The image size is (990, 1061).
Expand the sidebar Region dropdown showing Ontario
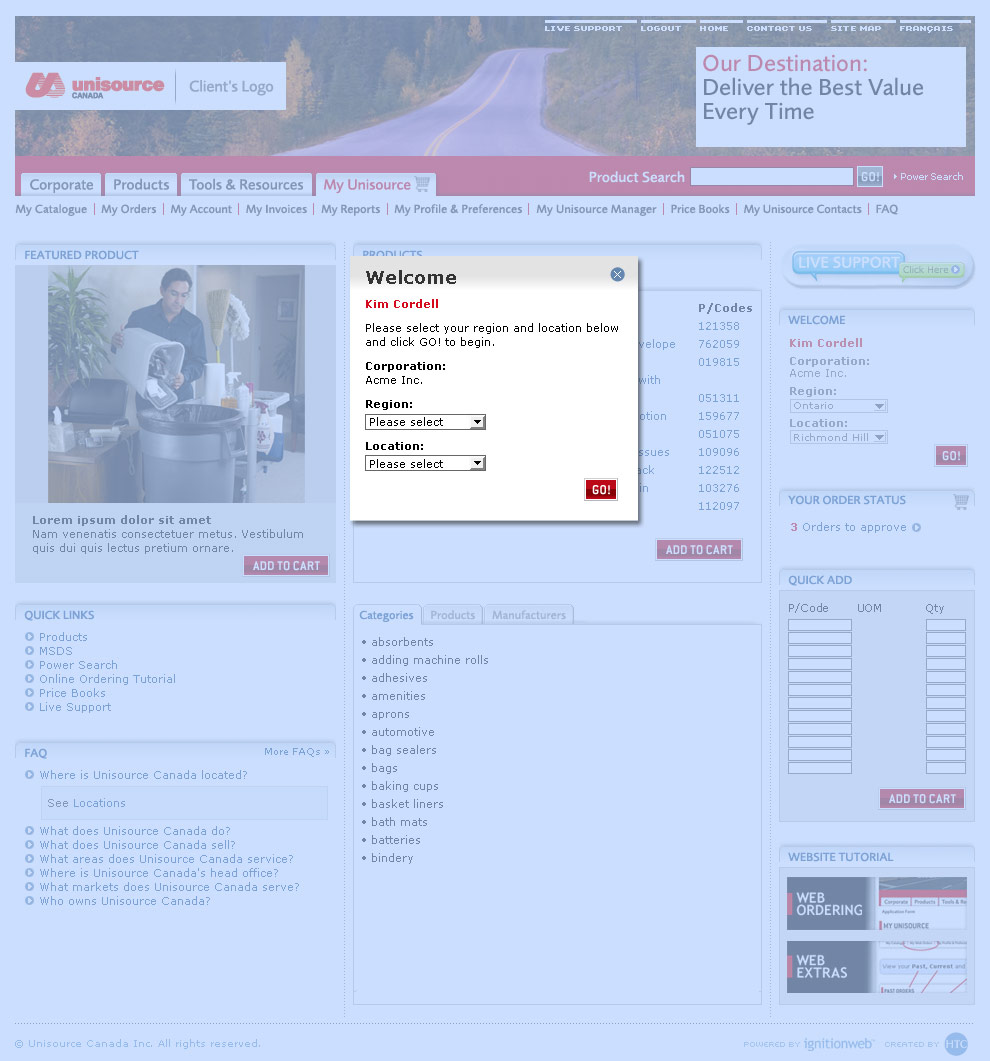click(x=838, y=406)
